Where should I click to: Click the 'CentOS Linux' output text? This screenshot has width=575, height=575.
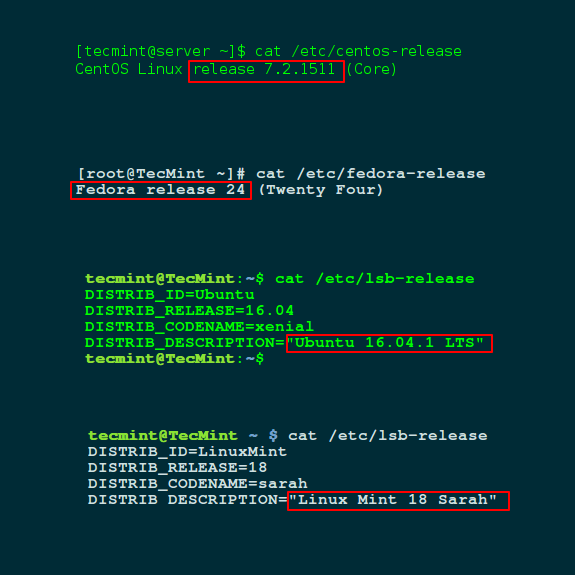point(129,69)
